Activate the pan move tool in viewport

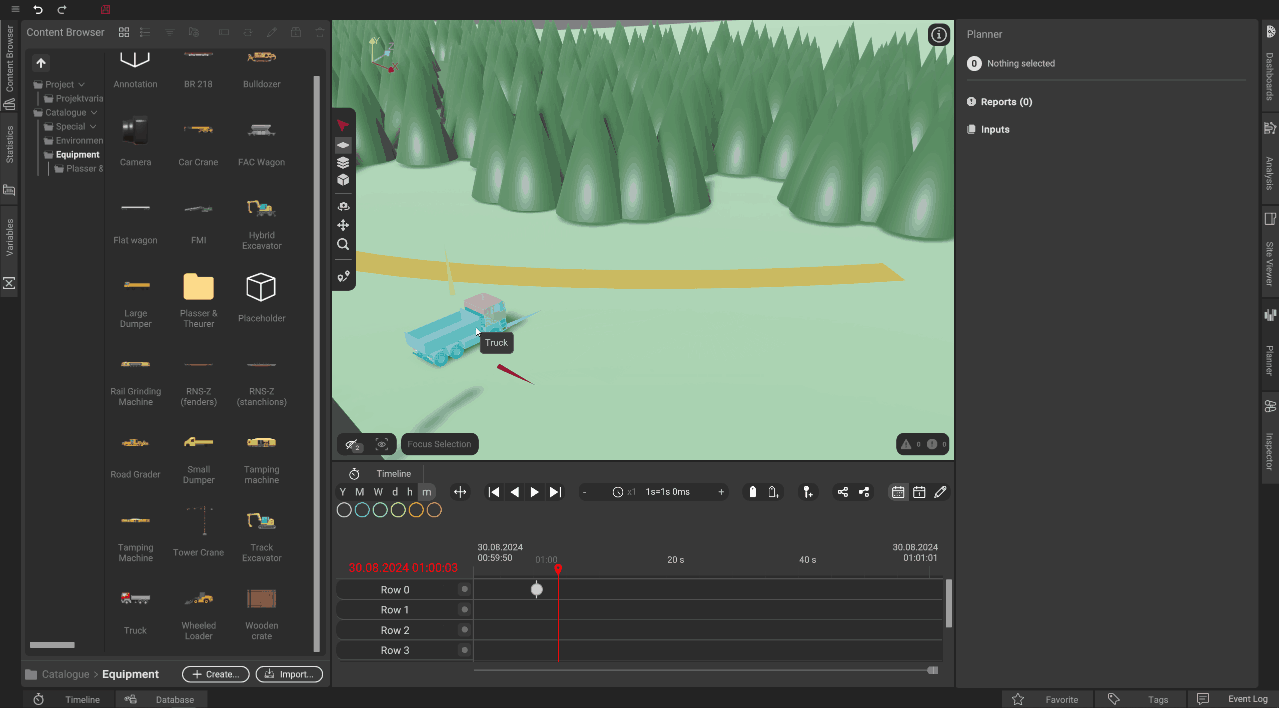point(343,225)
